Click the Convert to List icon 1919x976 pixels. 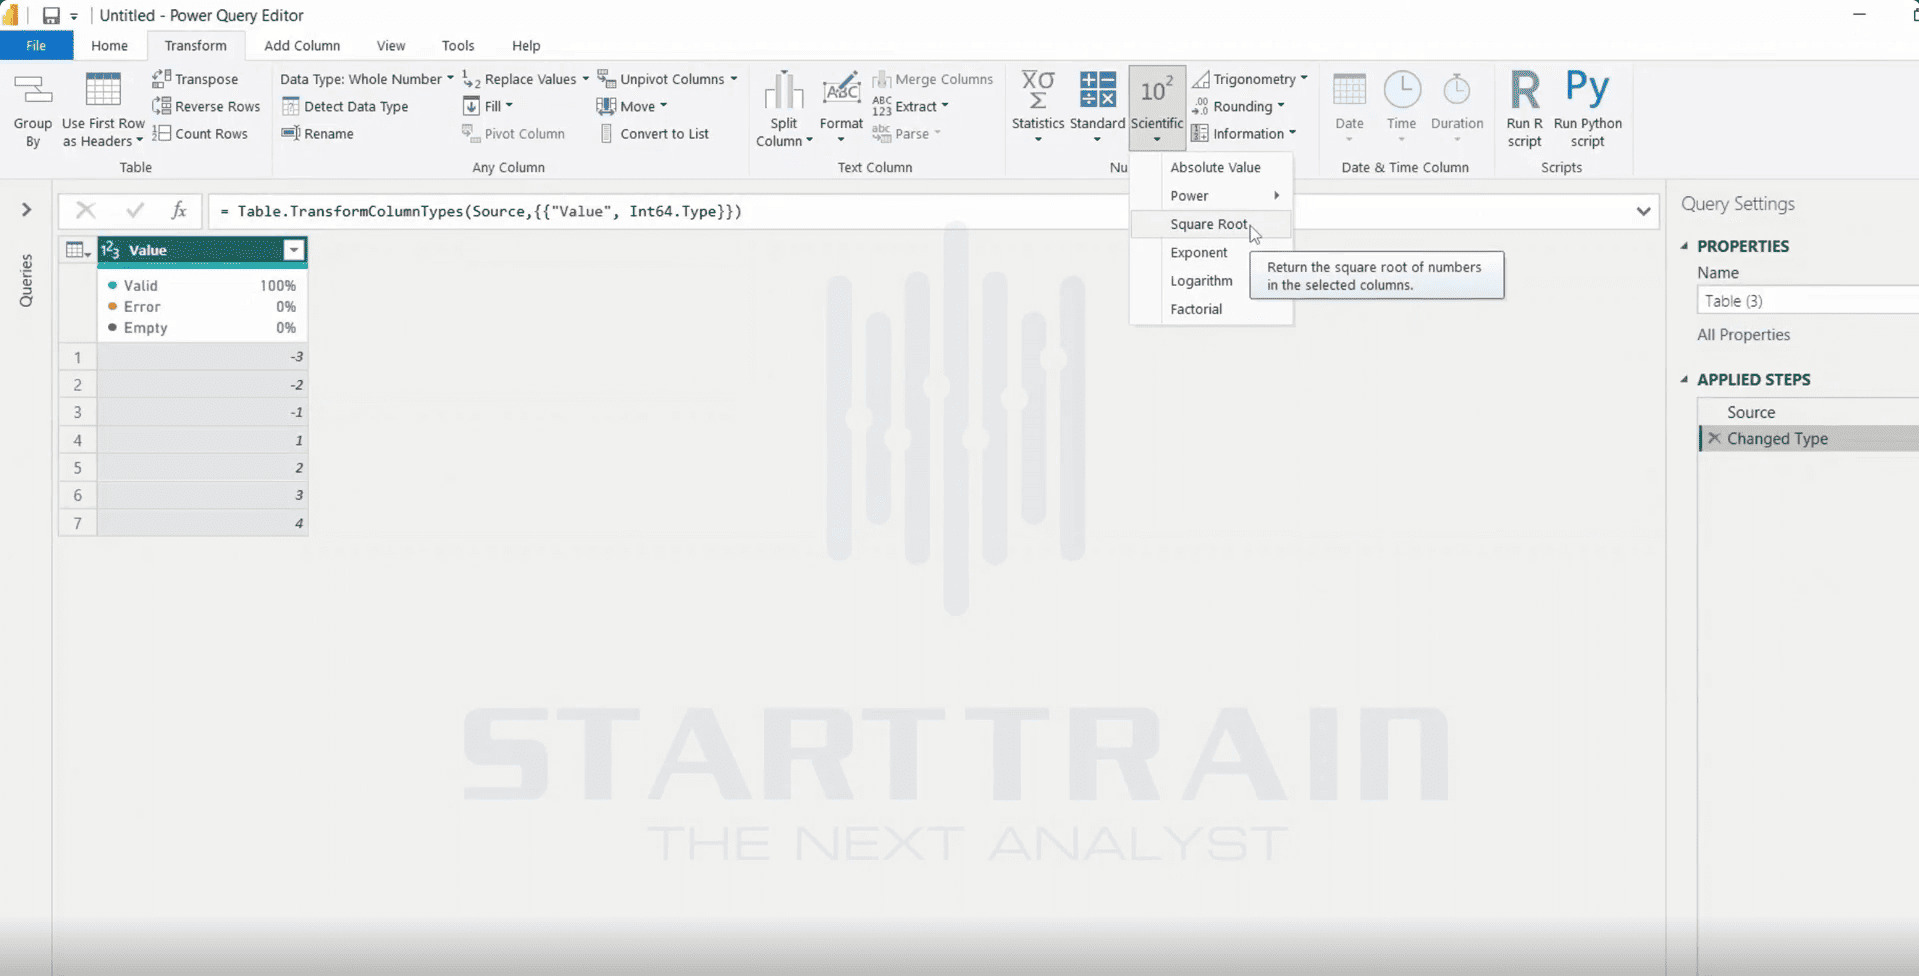coord(607,133)
